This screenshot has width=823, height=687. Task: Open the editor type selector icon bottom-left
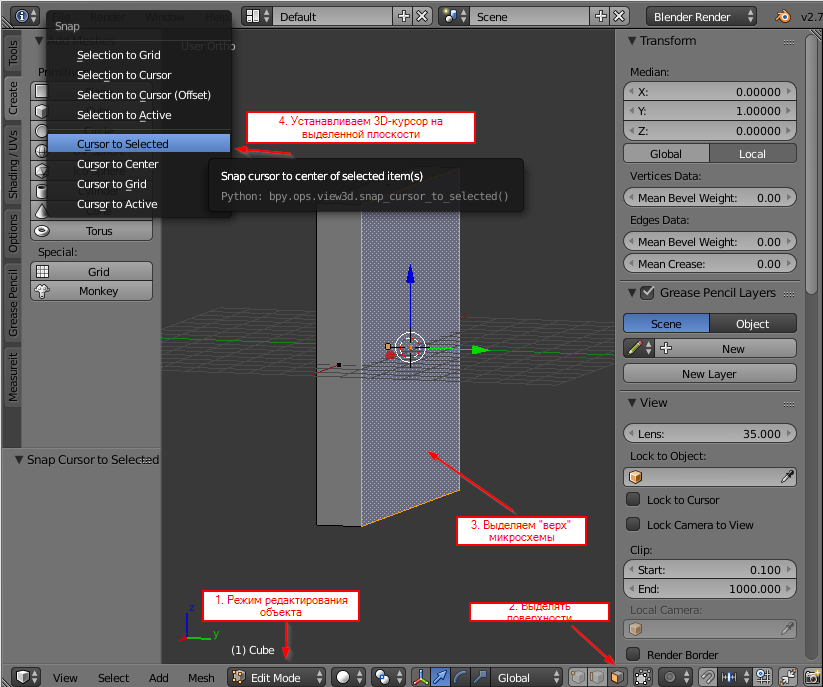[24, 677]
